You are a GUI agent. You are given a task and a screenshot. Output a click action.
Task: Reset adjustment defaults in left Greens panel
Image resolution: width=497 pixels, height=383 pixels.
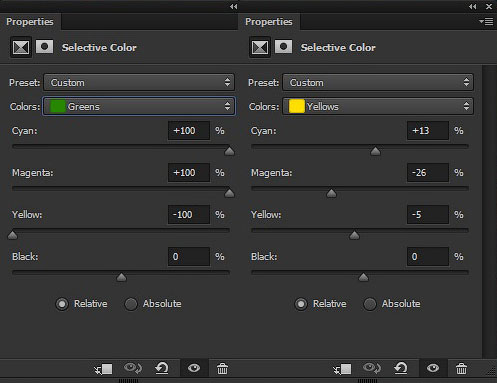click(x=162, y=368)
